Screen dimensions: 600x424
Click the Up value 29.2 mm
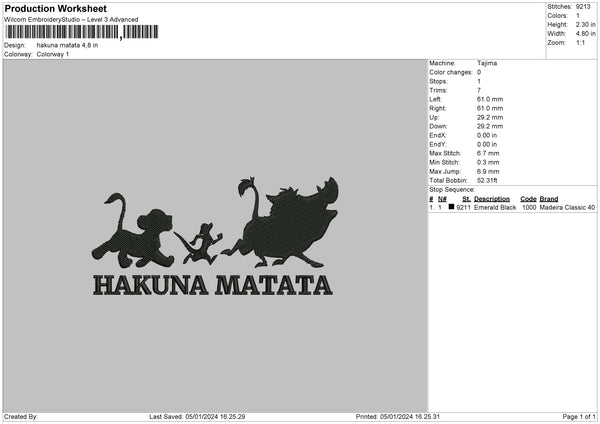[x=490, y=117]
